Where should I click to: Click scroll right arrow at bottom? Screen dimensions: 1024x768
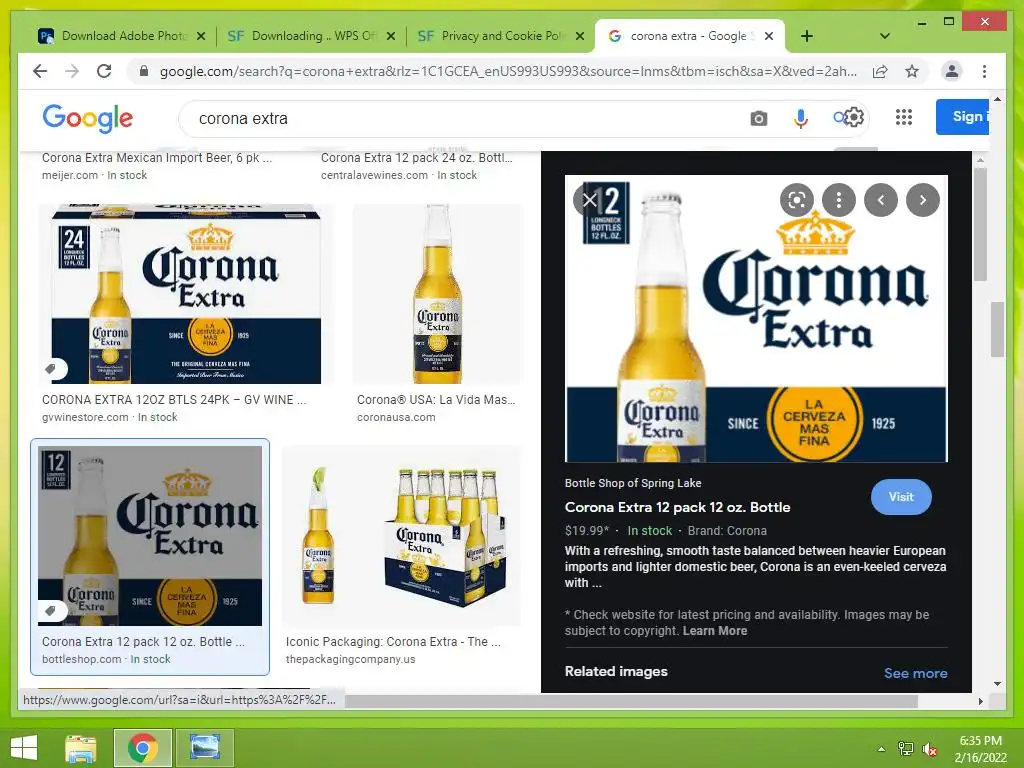(980, 701)
